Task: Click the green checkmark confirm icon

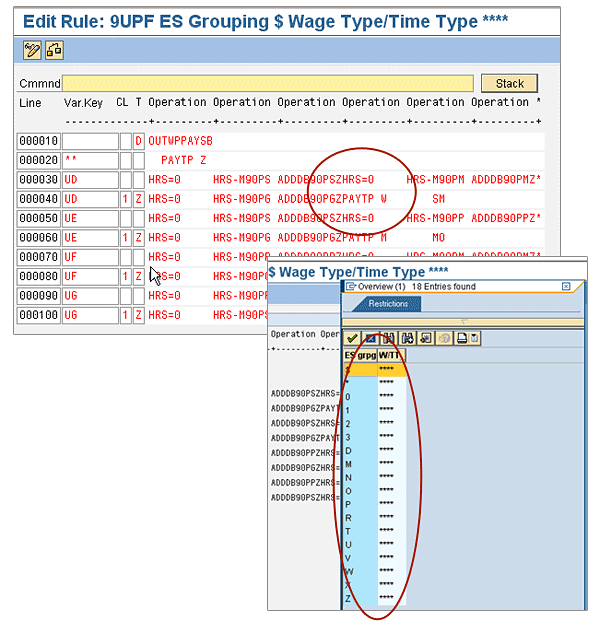Action: click(351, 338)
